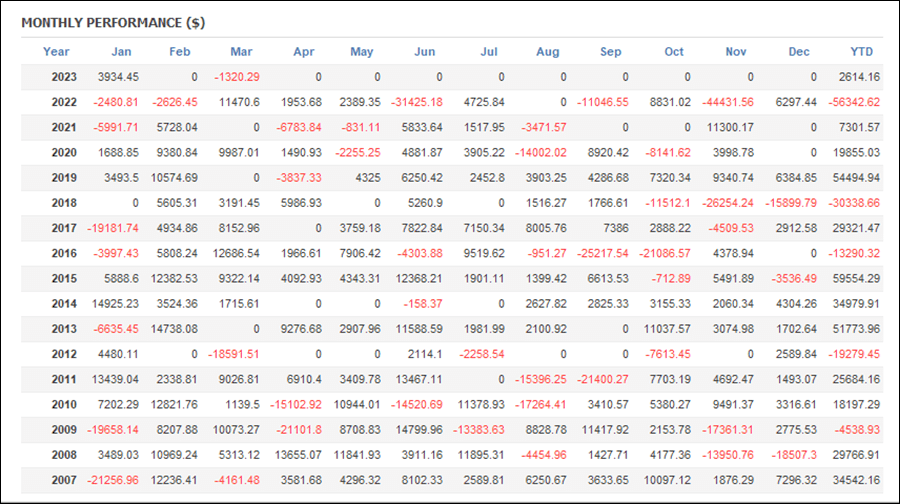Select February 2013 value 14738.08

point(174,329)
